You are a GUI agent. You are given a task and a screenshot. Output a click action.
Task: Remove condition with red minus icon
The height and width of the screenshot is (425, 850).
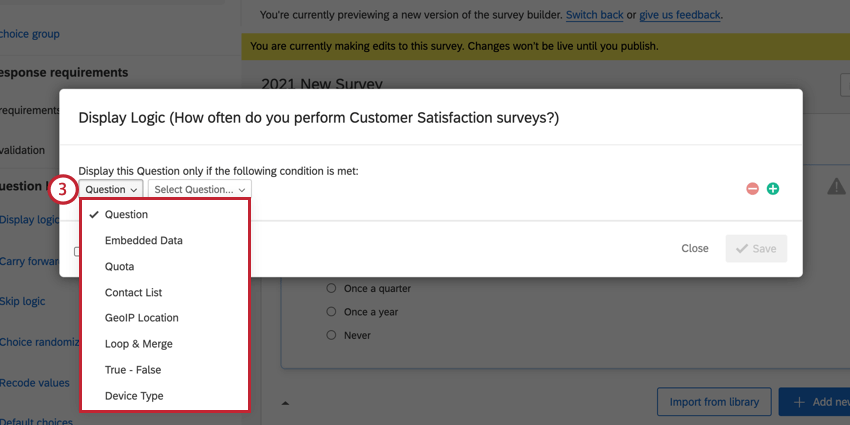[x=752, y=189]
